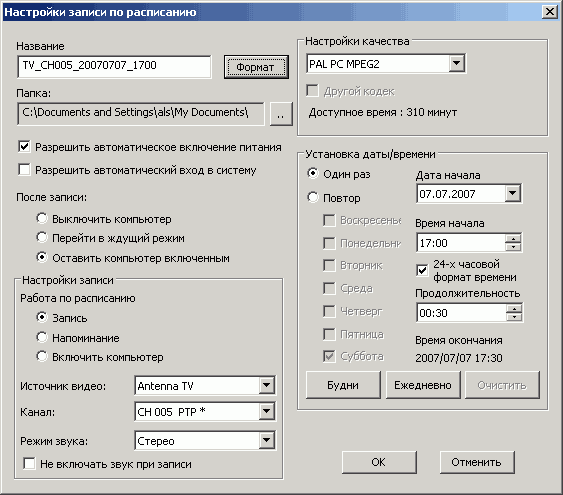Decrease Время начала with down arrow

[x=513, y=247]
